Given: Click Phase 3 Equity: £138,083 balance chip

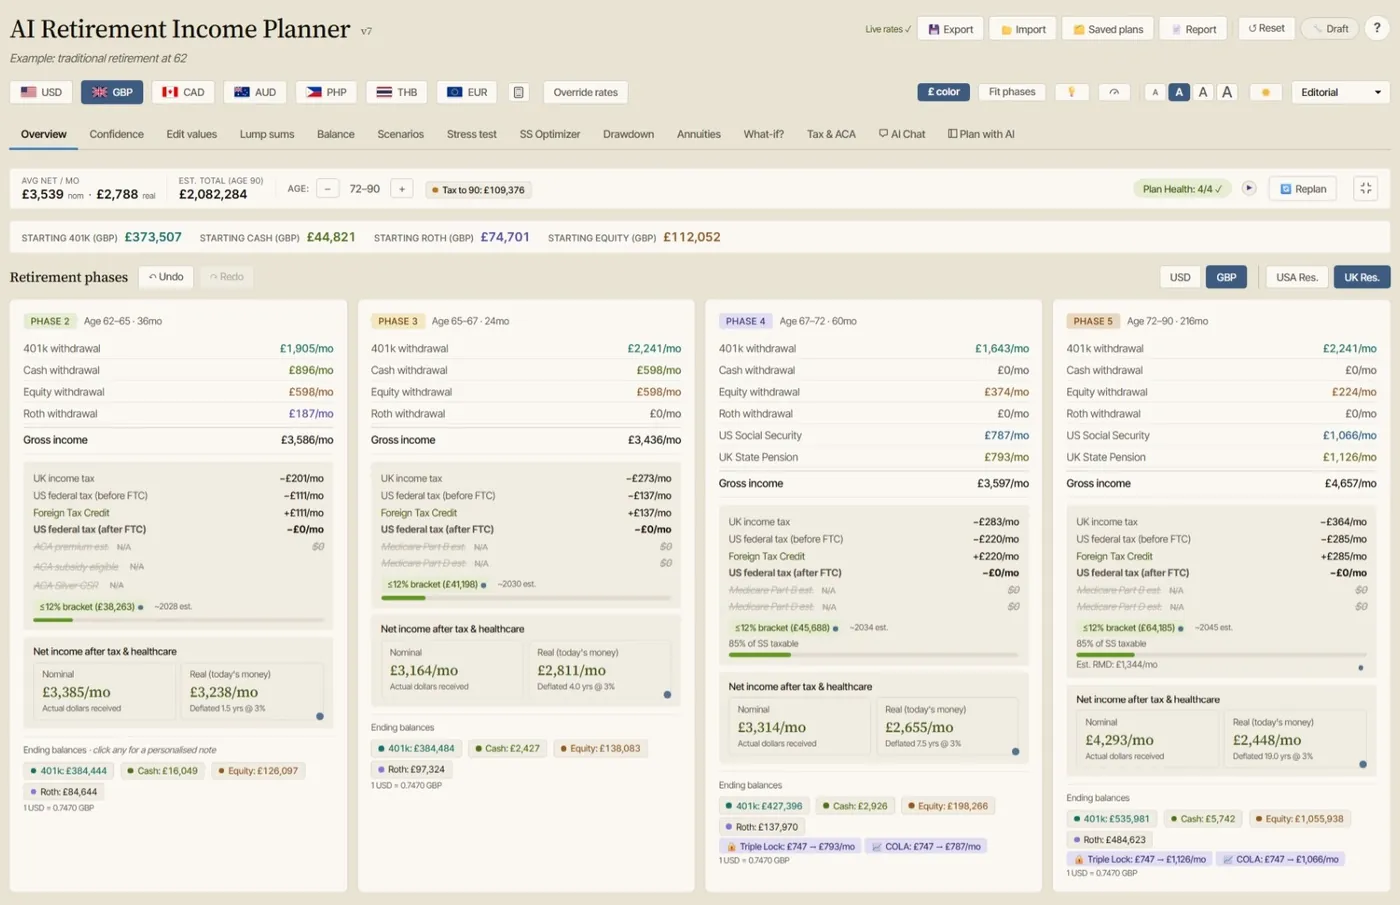Looking at the screenshot, I should click(600, 748).
